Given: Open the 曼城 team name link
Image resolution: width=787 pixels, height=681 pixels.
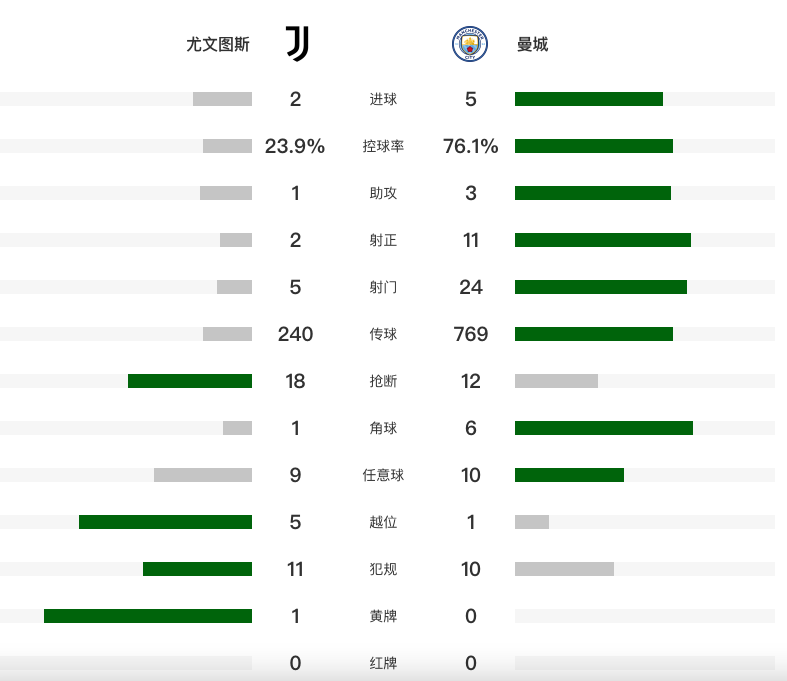Looking at the screenshot, I should tap(533, 44).
